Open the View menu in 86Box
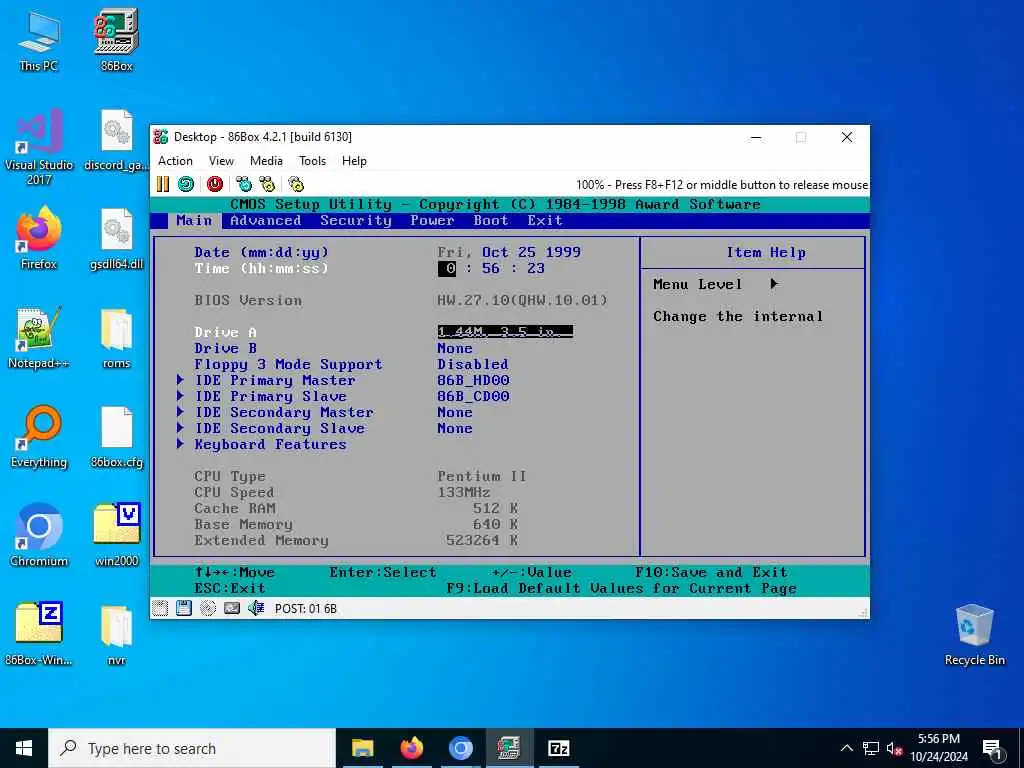This screenshot has height=768, width=1024. point(221,161)
